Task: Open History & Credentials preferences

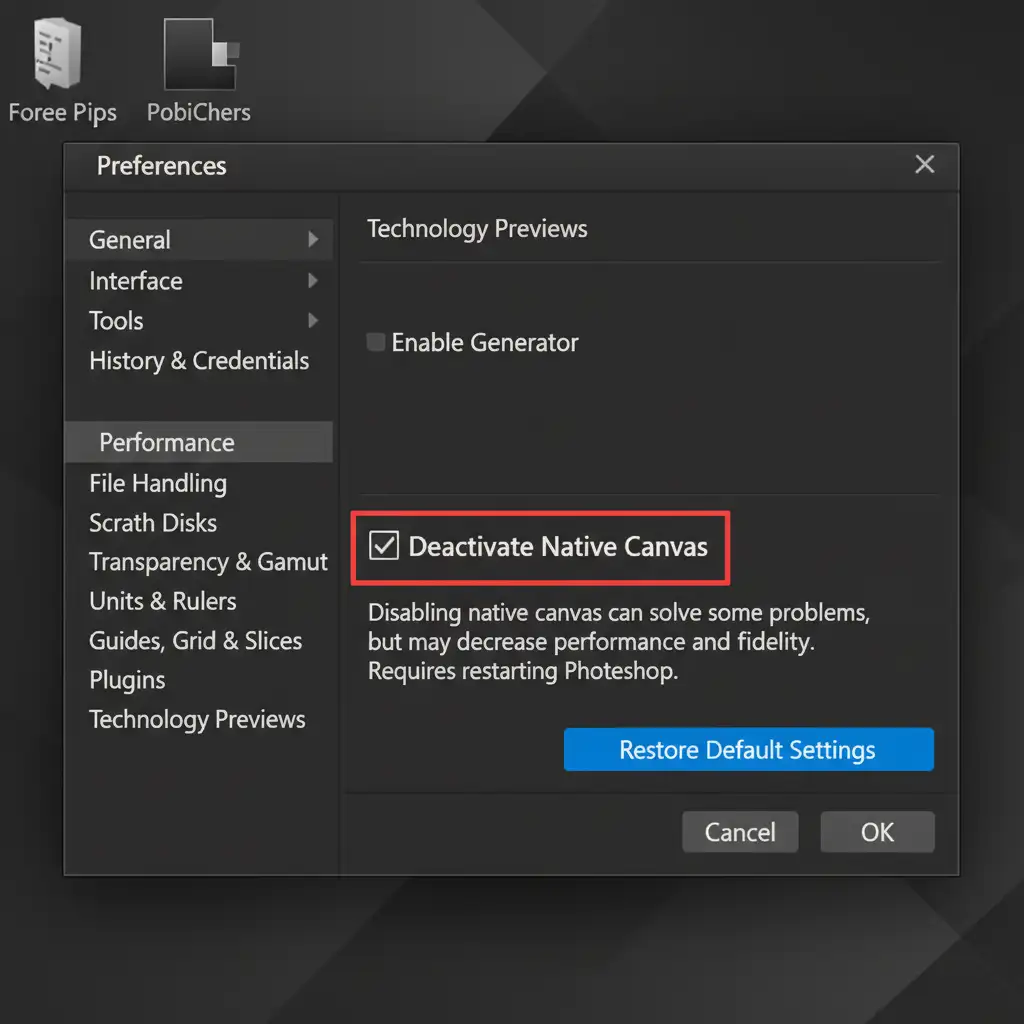Action: pyautogui.click(x=199, y=361)
